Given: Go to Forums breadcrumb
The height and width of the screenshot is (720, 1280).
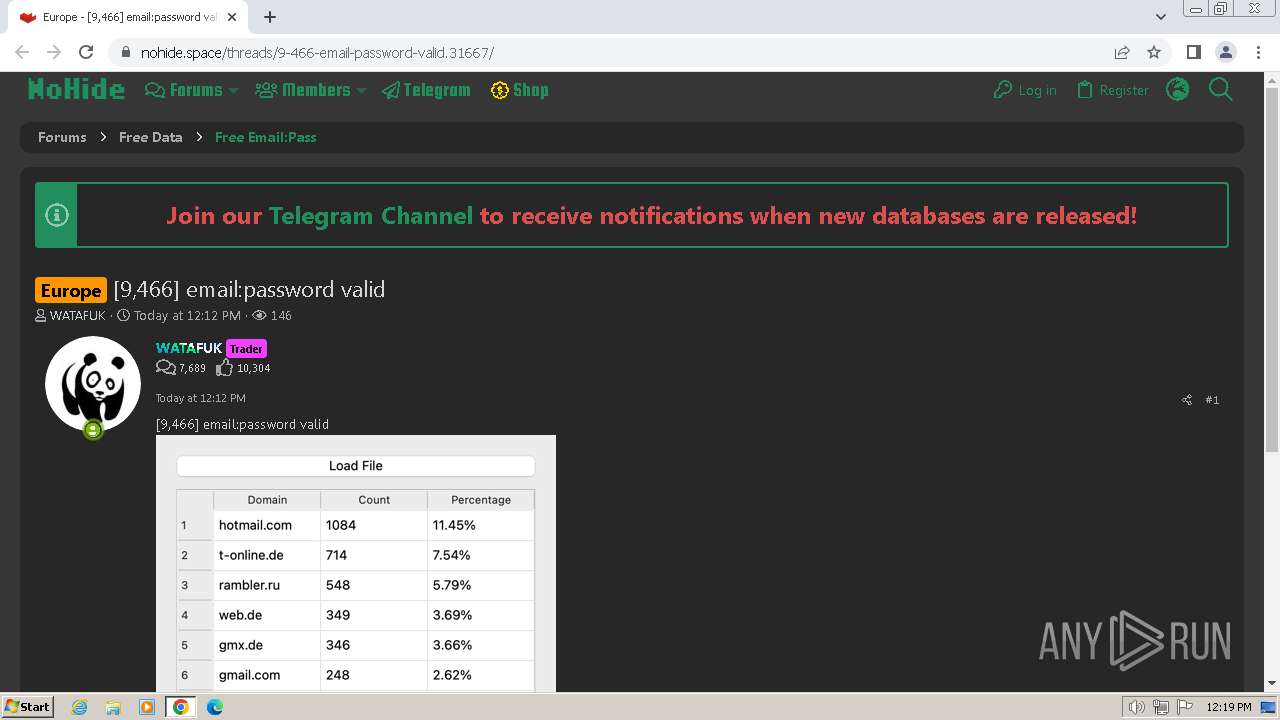Looking at the screenshot, I should tap(62, 137).
